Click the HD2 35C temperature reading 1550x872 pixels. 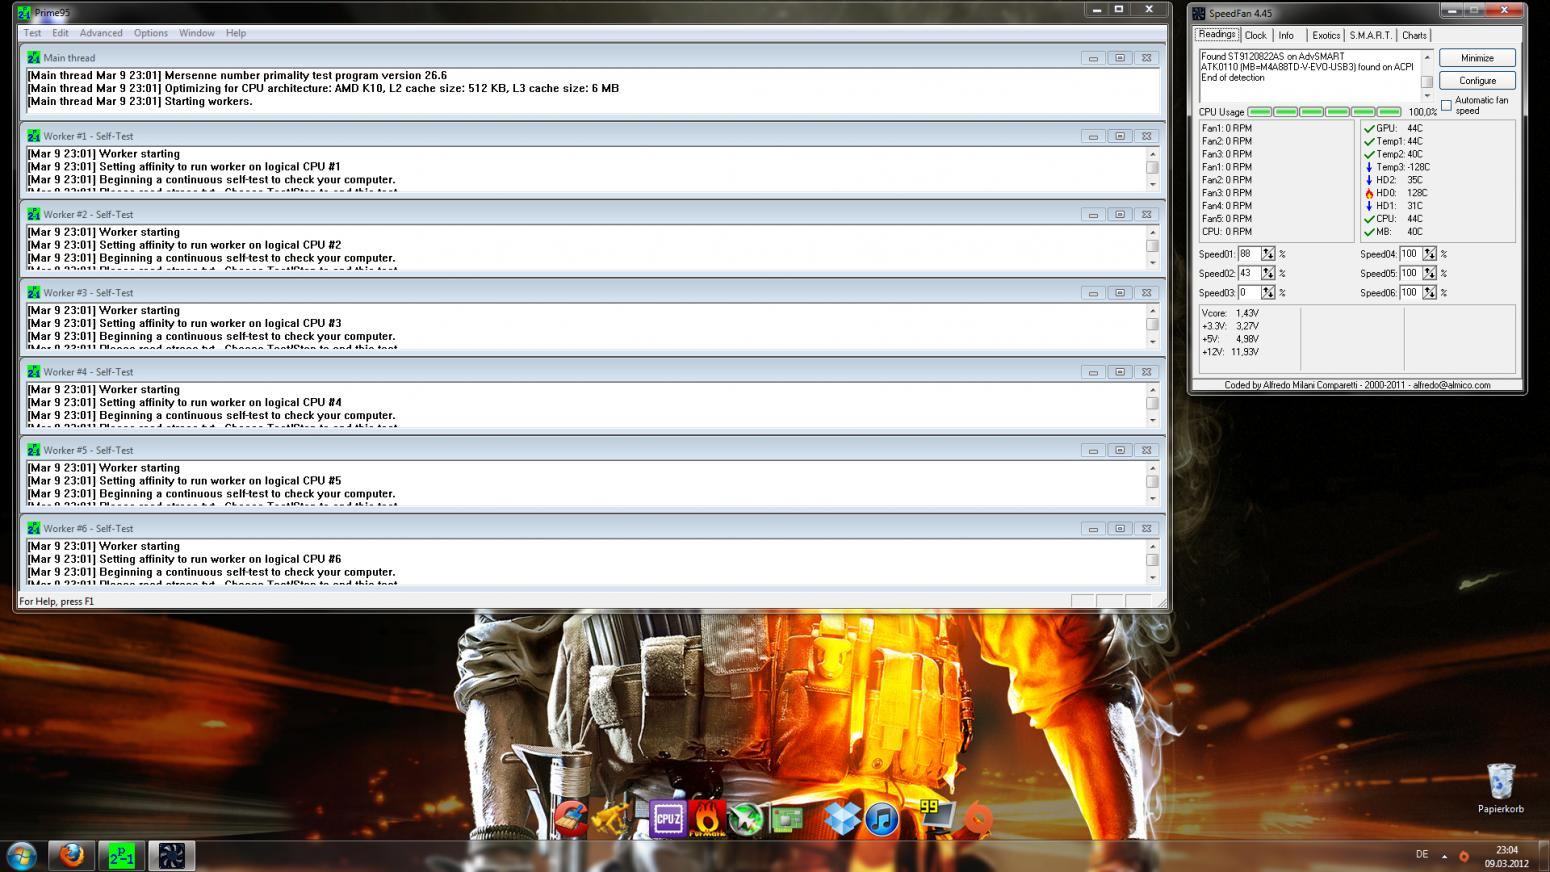[x=1399, y=180]
